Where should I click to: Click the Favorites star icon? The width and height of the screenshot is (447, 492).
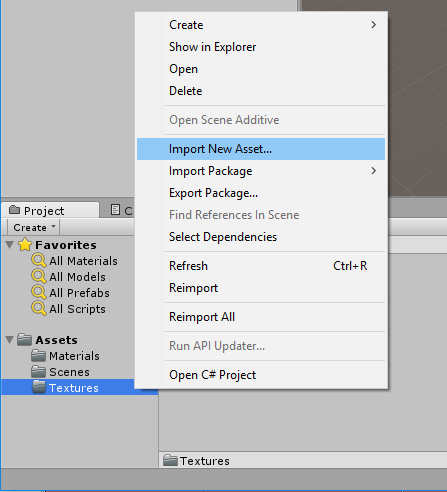[25, 245]
